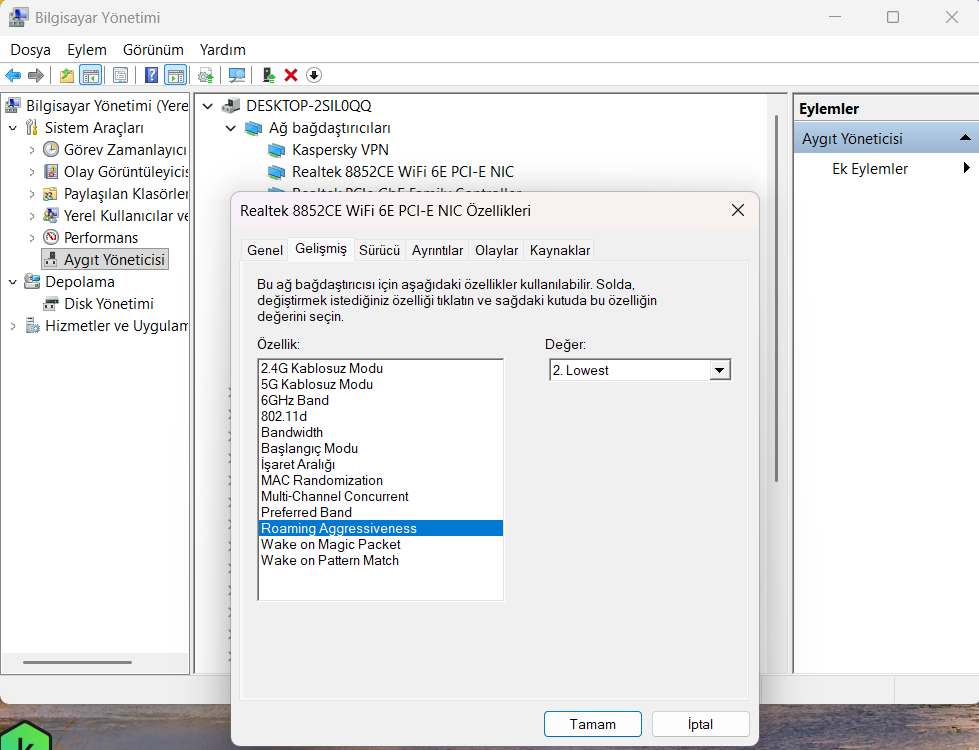Collapse the Depolama tree node

(x=12, y=282)
